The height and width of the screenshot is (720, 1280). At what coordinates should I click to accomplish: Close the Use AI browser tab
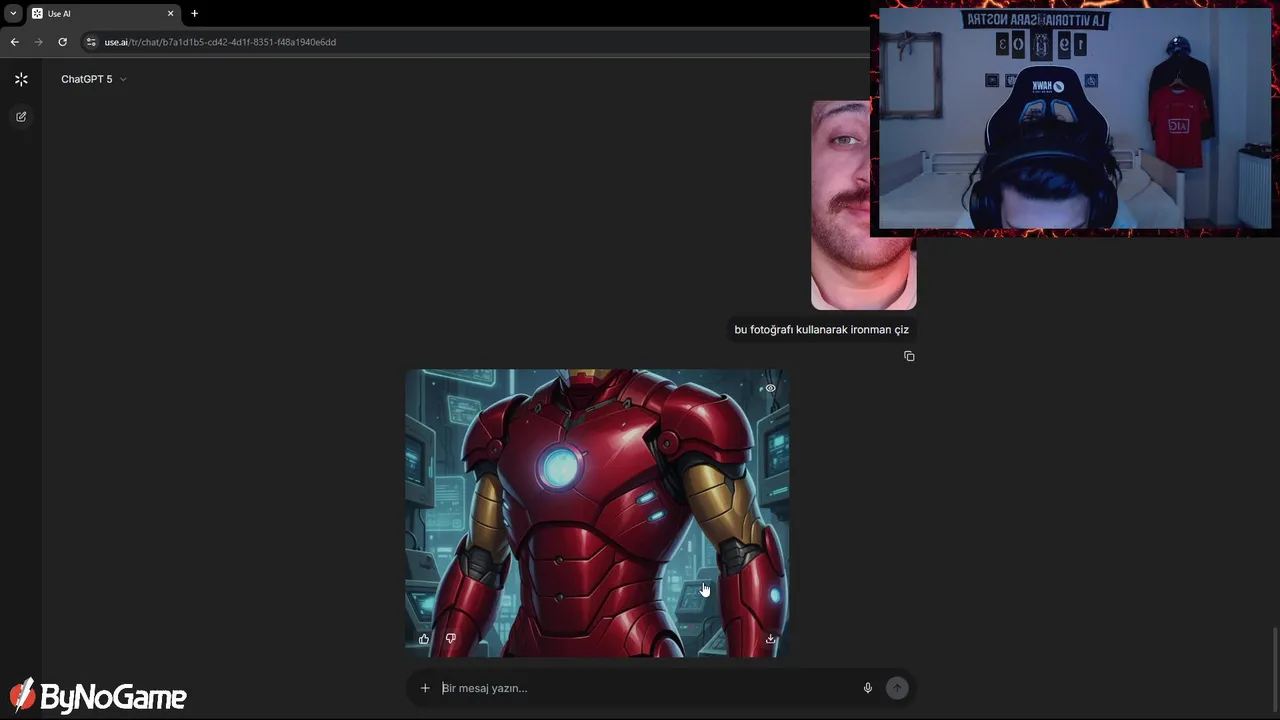point(170,14)
